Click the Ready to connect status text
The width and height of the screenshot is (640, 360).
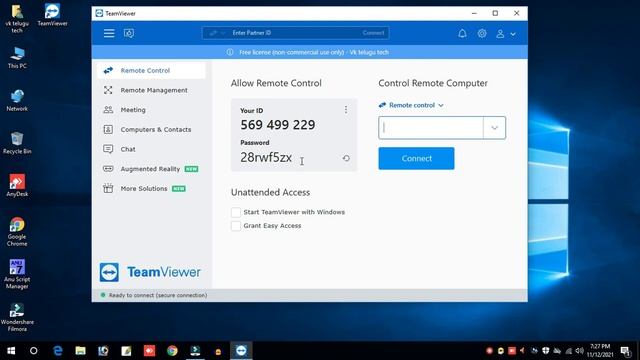pyautogui.click(x=158, y=295)
